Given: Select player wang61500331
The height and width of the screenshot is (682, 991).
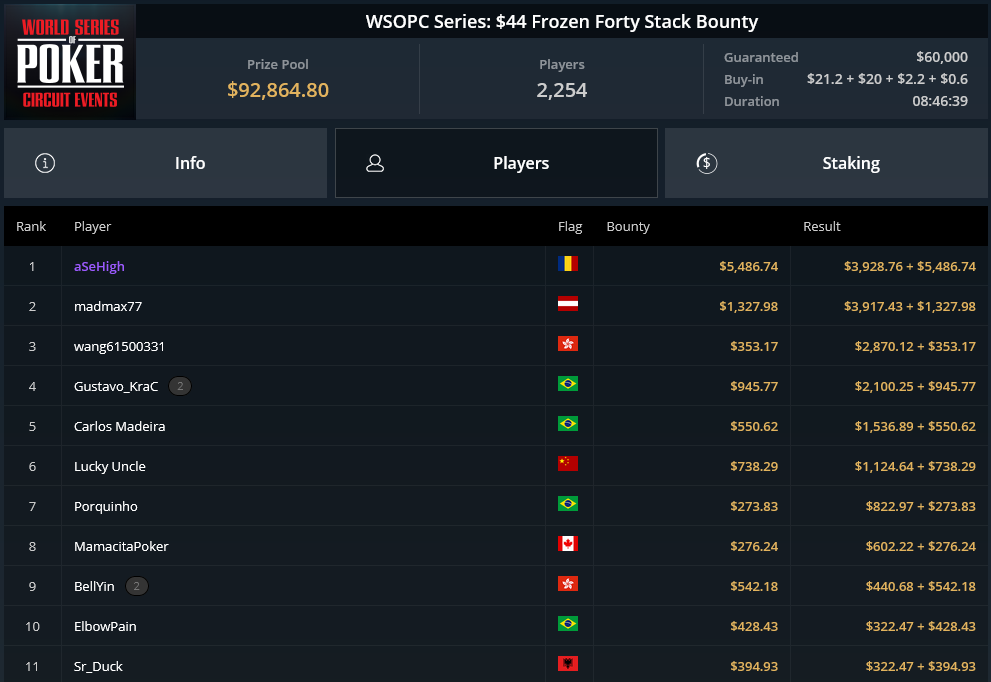Looking at the screenshot, I should (x=119, y=346).
